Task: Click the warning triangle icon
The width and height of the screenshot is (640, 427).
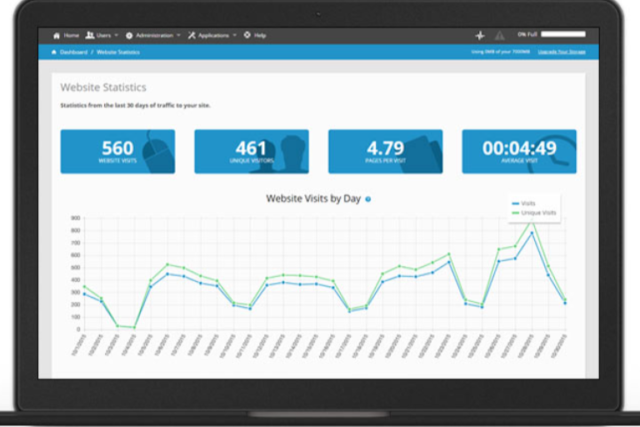Action: click(500, 36)
